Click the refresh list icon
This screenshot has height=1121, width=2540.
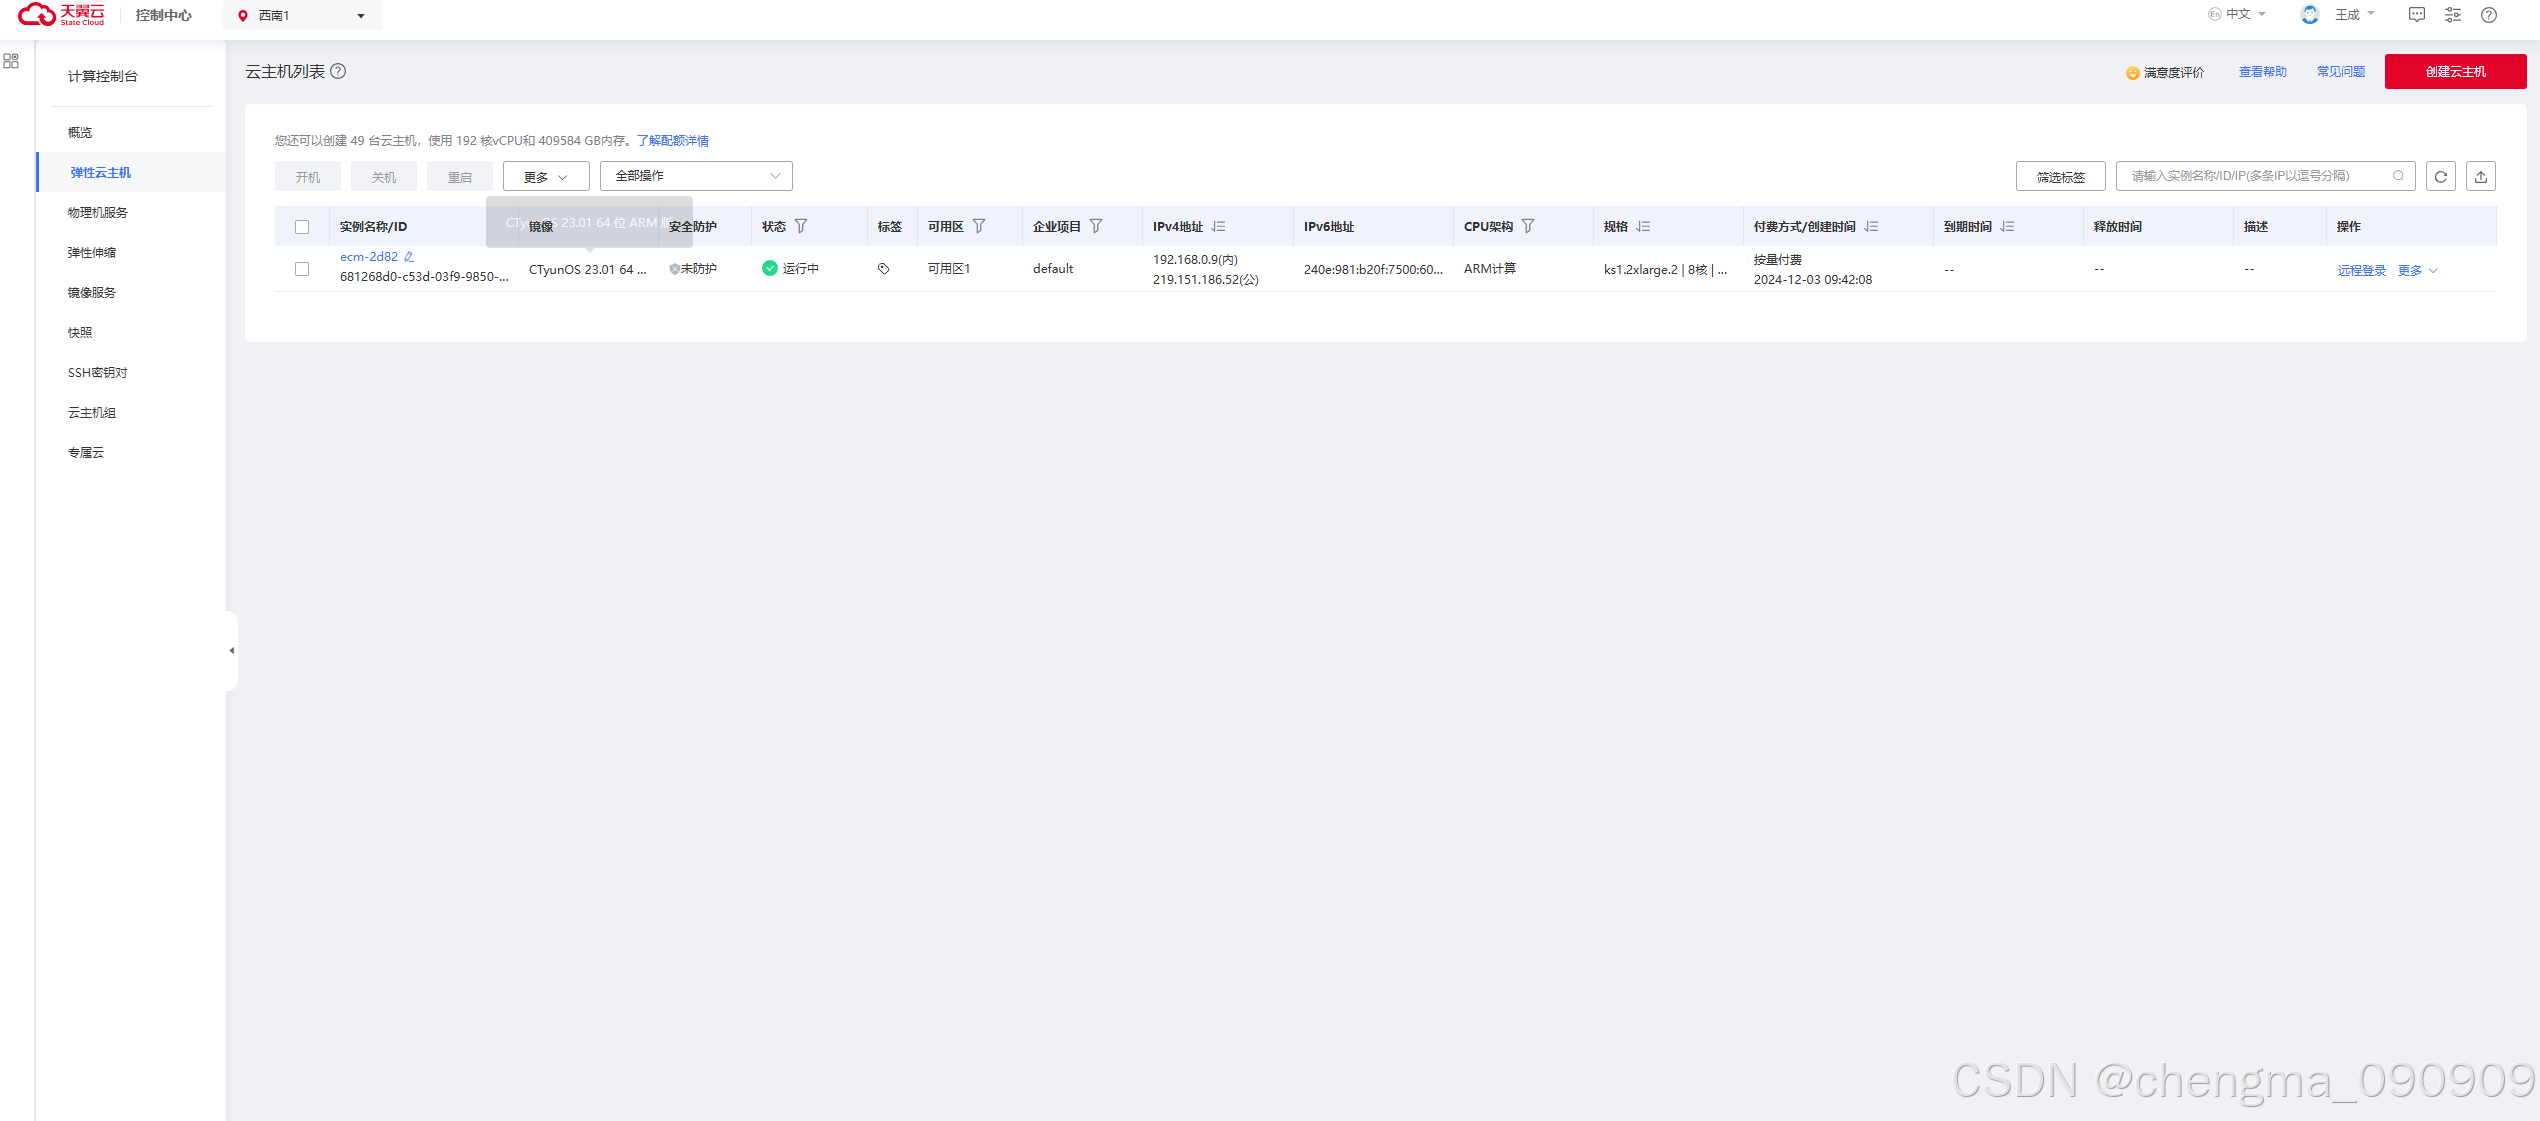click(2440, 176)
